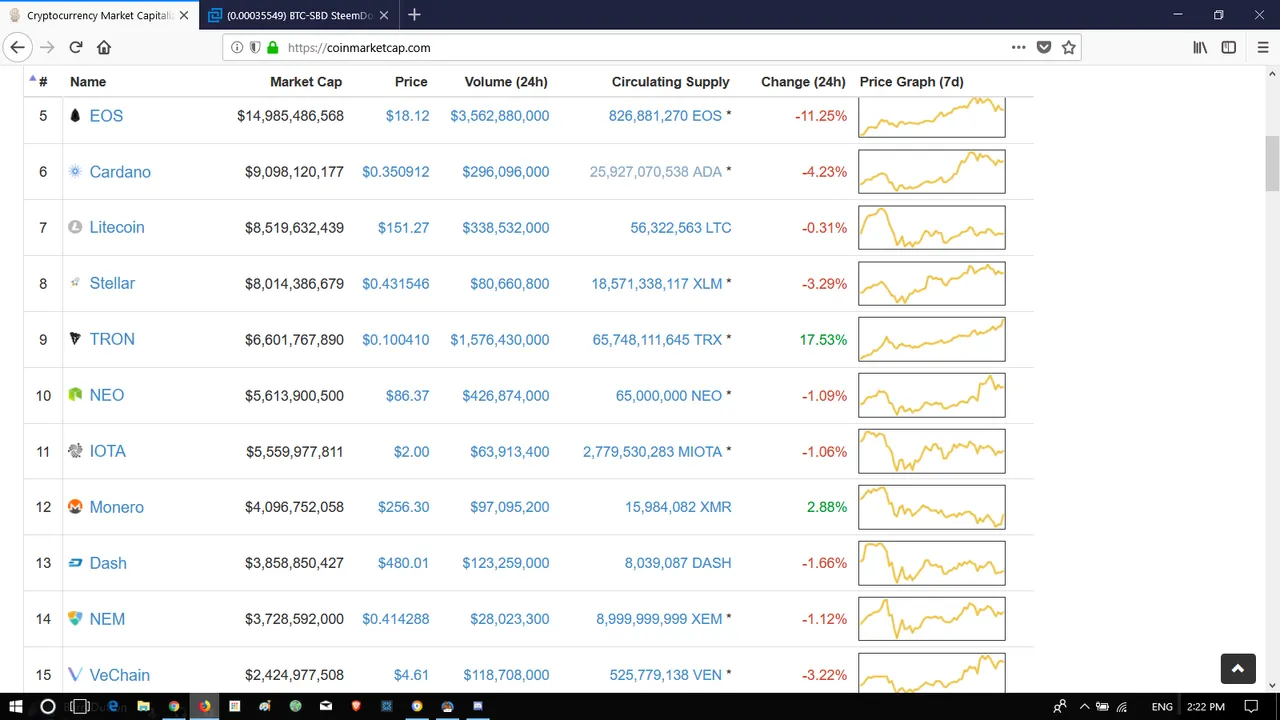Open Cortana search circle on taskbar
Viewport: 1280px width, 720px height.
(47, 706)
